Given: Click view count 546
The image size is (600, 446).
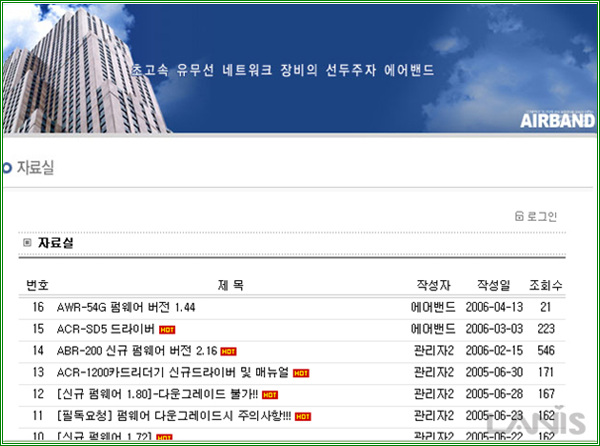Looking at the screenshot, I should click(x=546, y=351).
